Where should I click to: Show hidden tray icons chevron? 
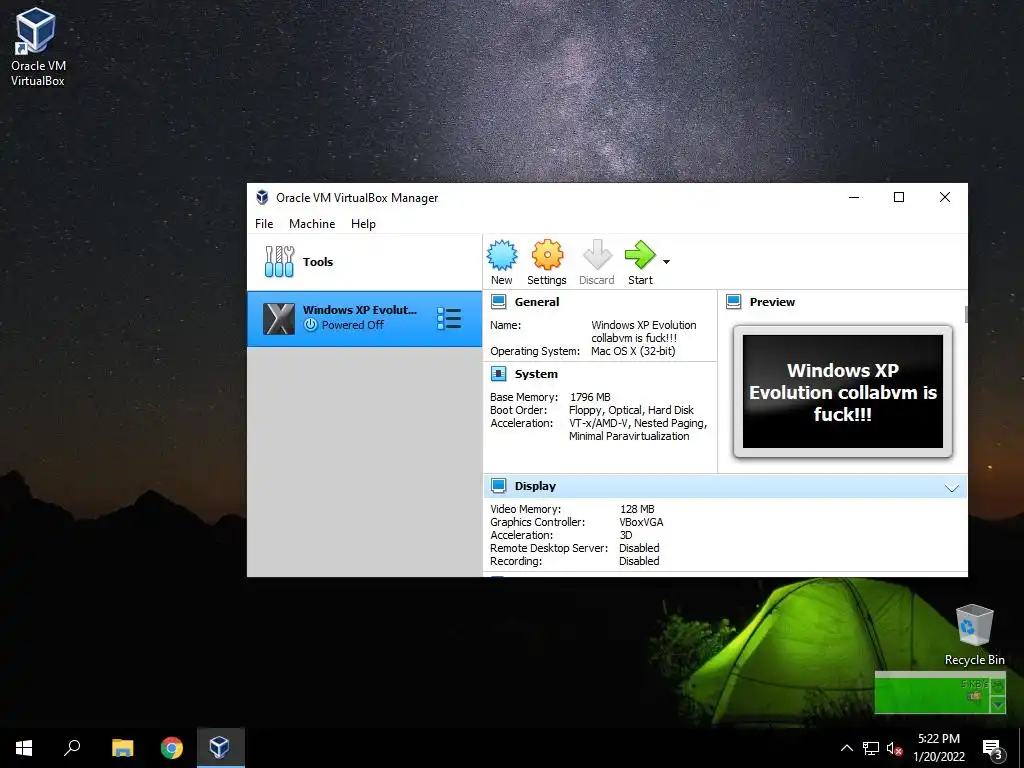[846, 748]
